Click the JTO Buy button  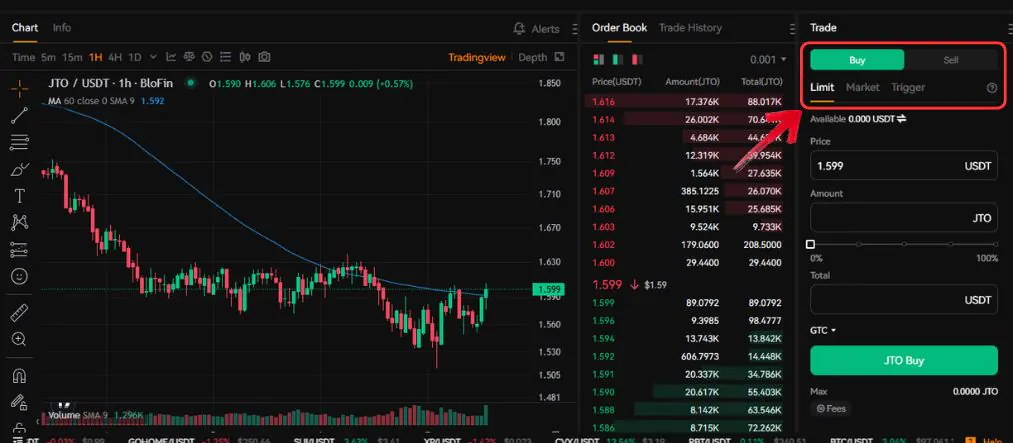click(904, 360)
